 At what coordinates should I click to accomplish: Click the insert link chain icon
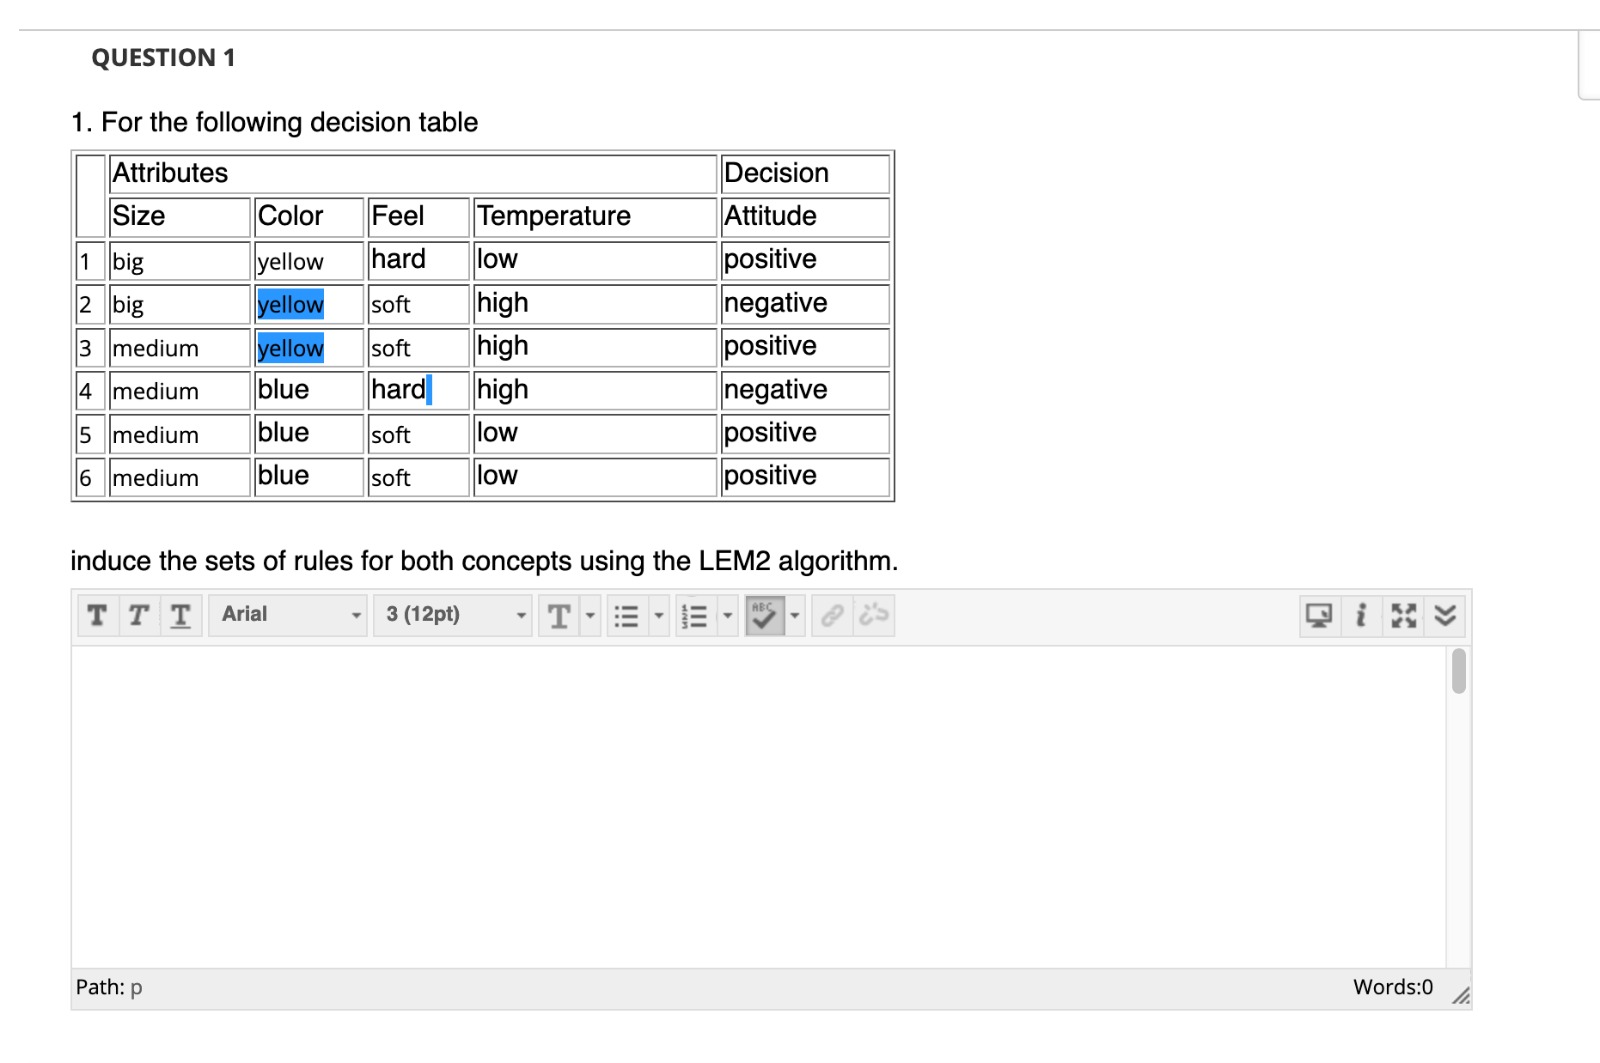(x=832, y=615)
